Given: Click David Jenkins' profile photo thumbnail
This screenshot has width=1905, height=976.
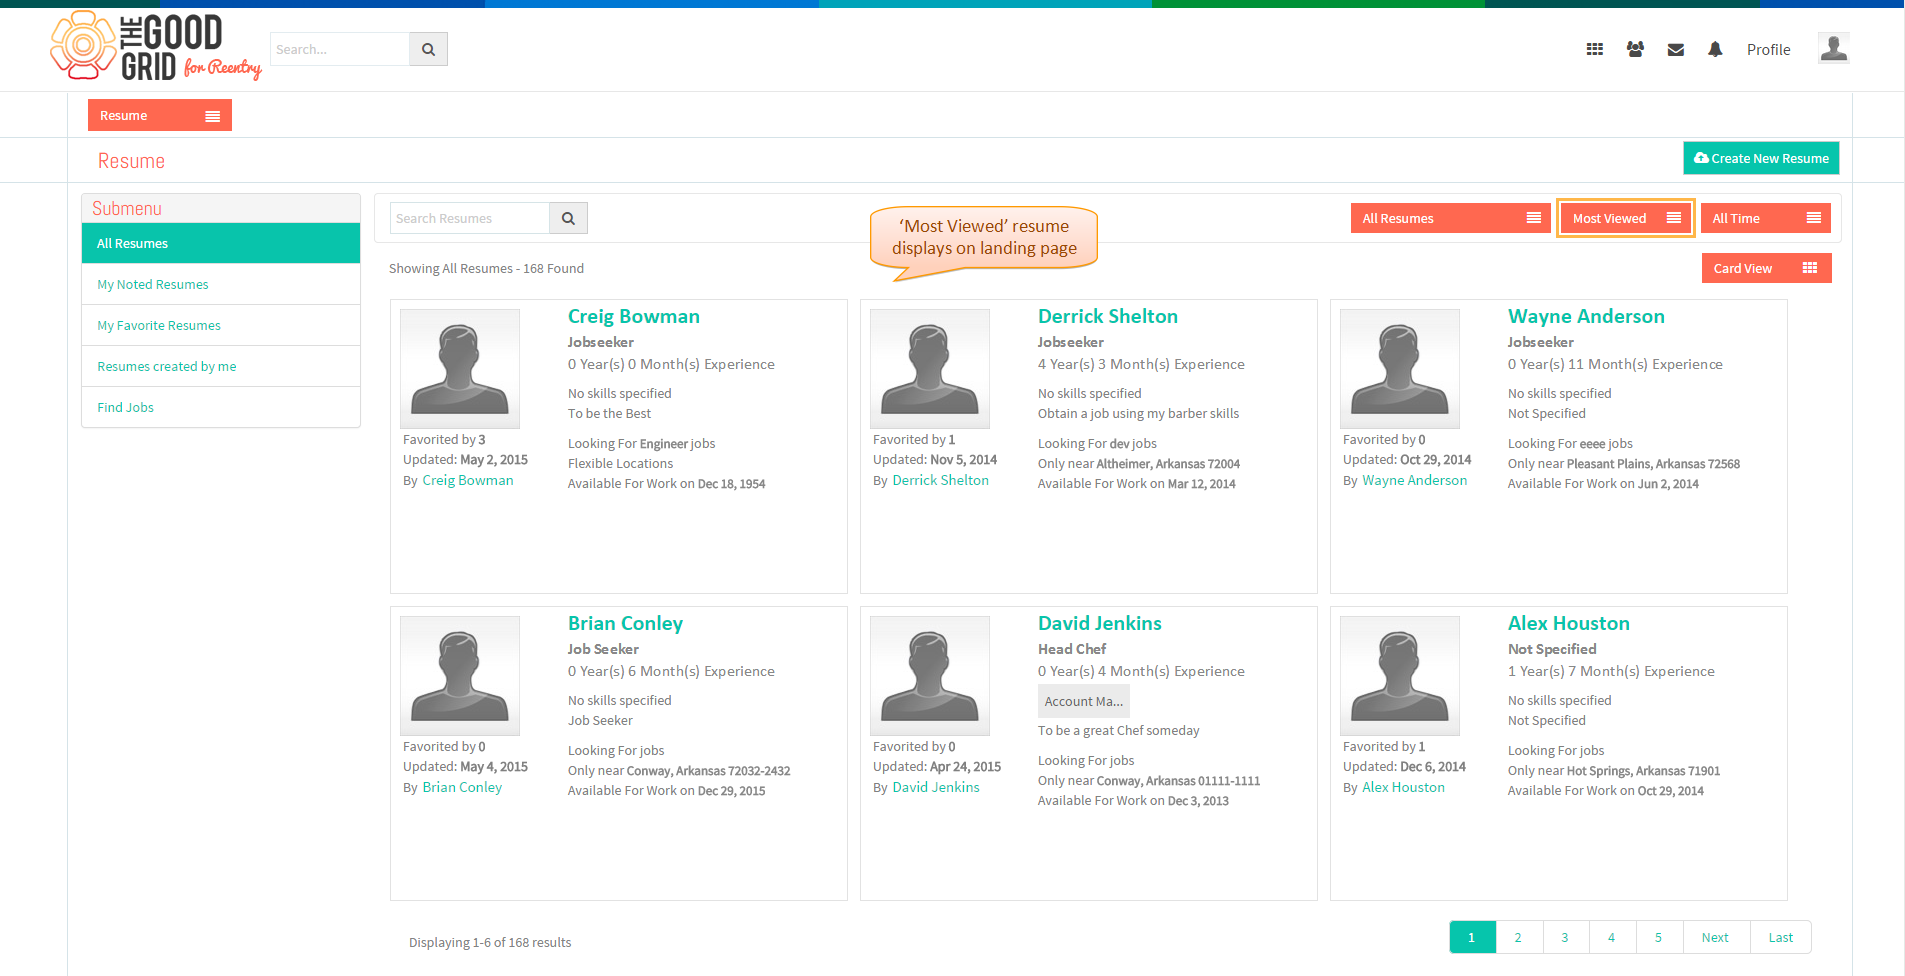Looking at the screenshot, I should [930, 675].
